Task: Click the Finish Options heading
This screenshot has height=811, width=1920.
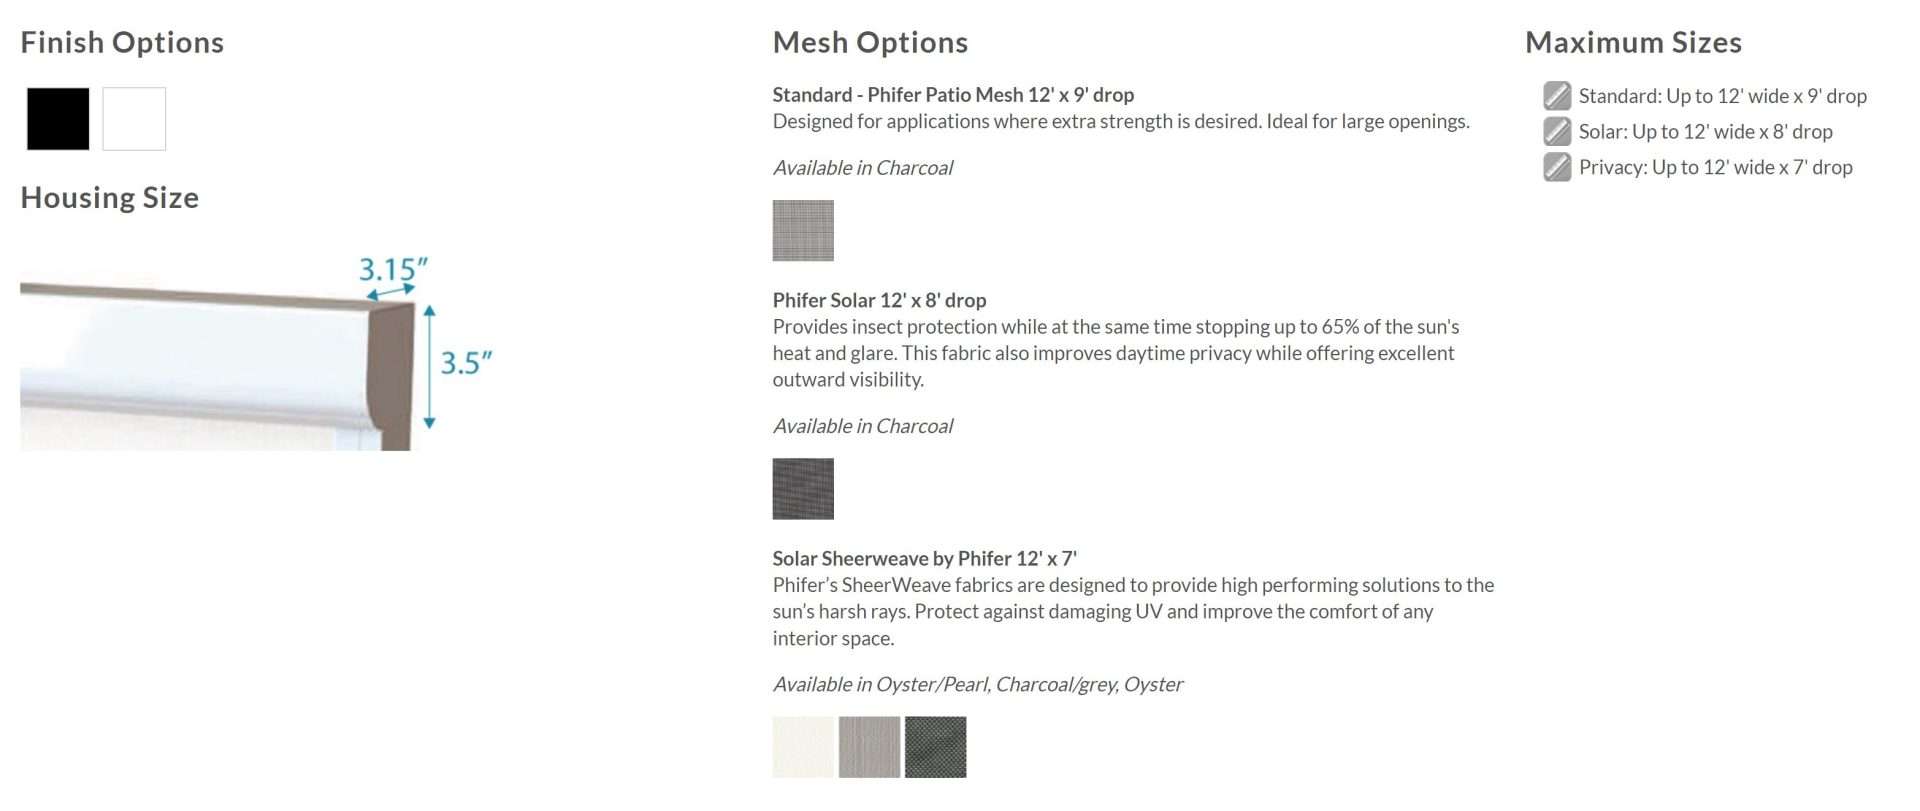Action: coord(122,42)
